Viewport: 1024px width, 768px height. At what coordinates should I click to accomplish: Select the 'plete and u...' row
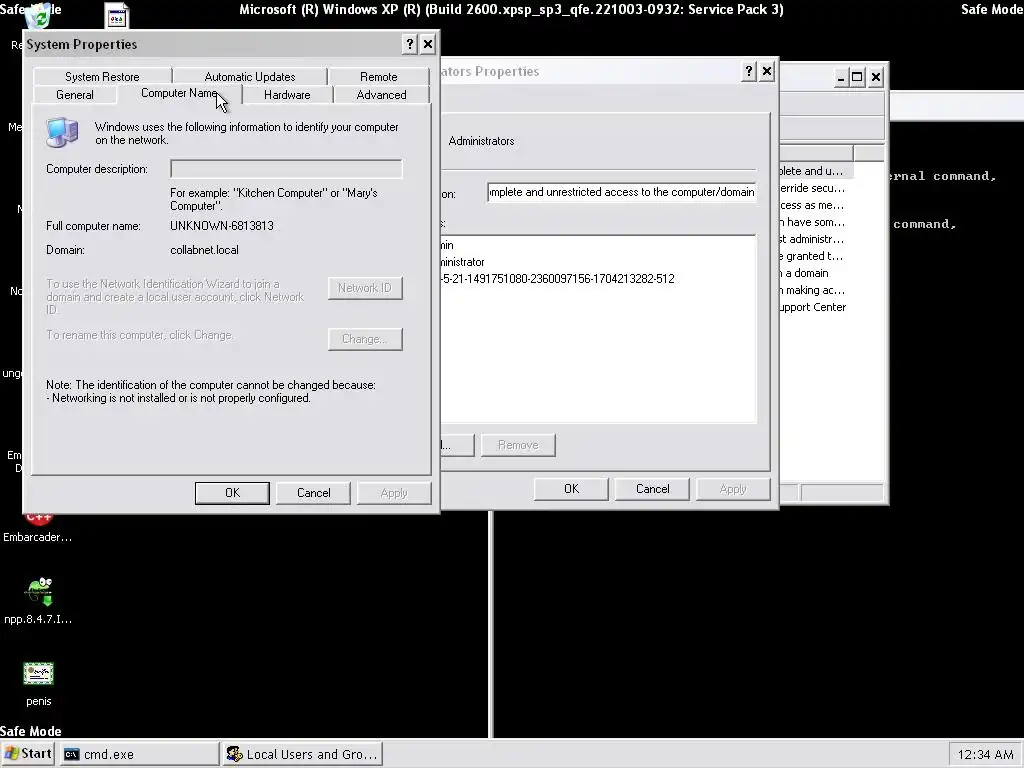[x=815, y=171]
